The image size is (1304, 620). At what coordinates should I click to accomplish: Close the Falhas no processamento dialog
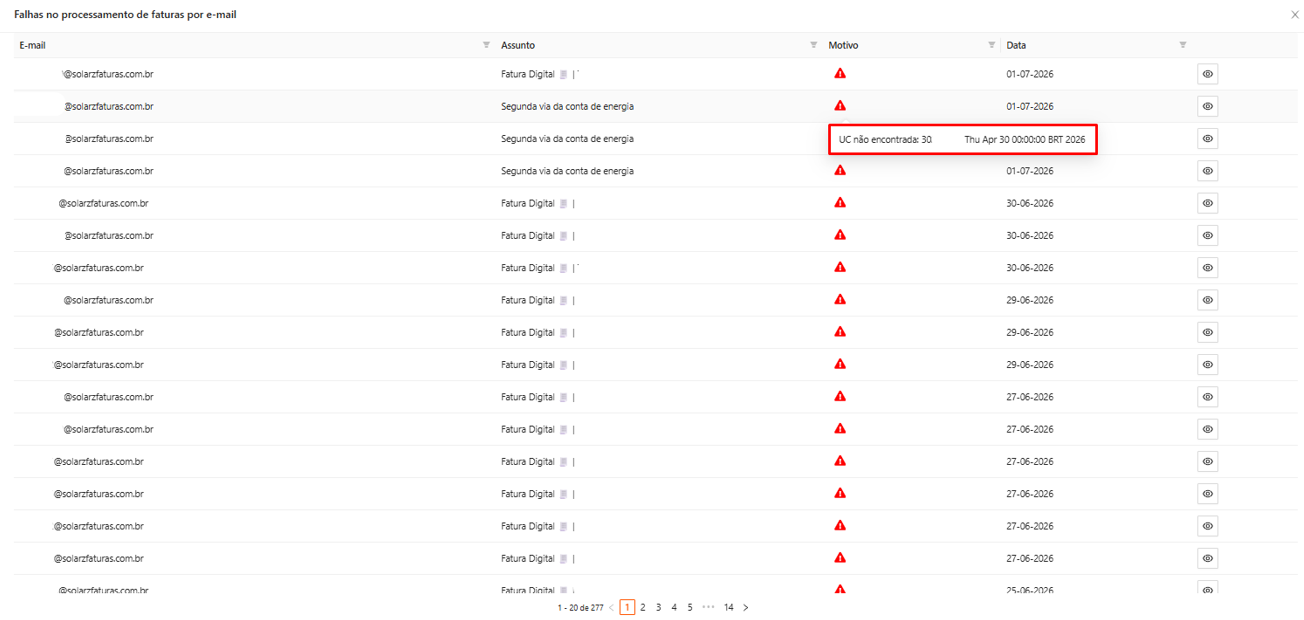[1295, 15]
